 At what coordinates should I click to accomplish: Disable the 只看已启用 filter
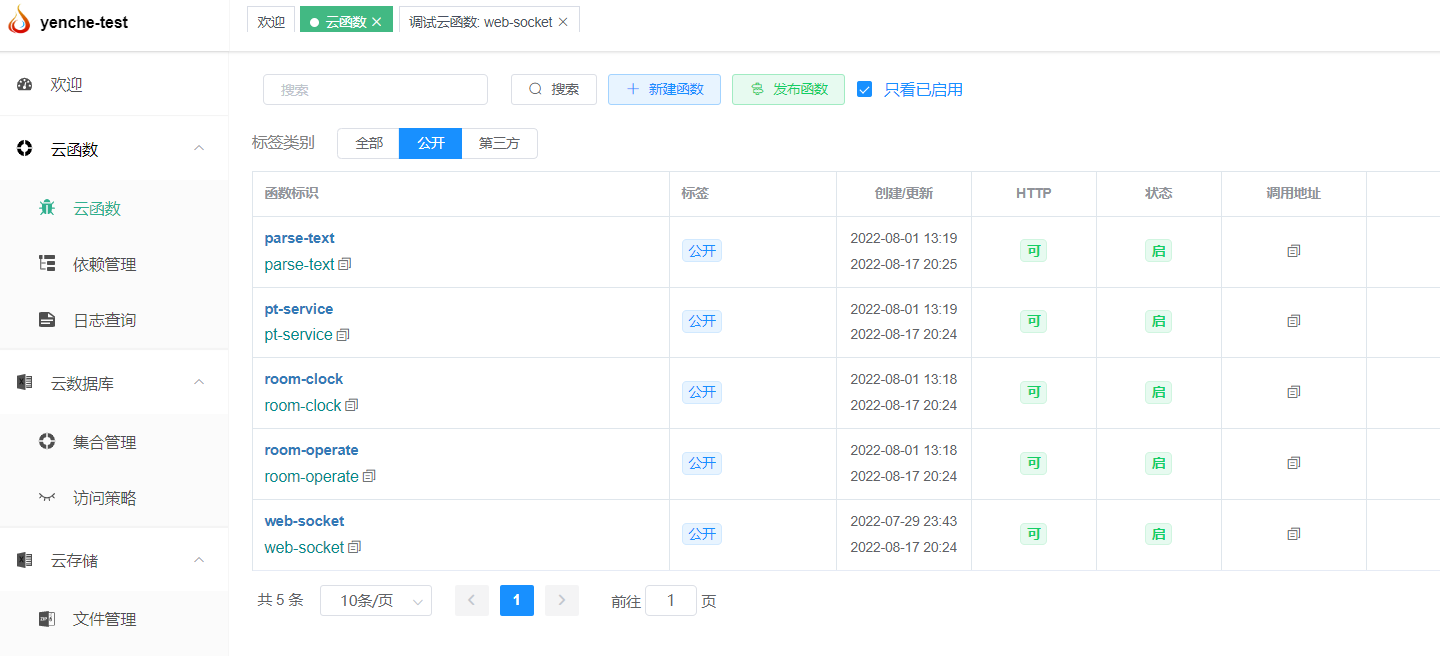(x=864, y=89)
